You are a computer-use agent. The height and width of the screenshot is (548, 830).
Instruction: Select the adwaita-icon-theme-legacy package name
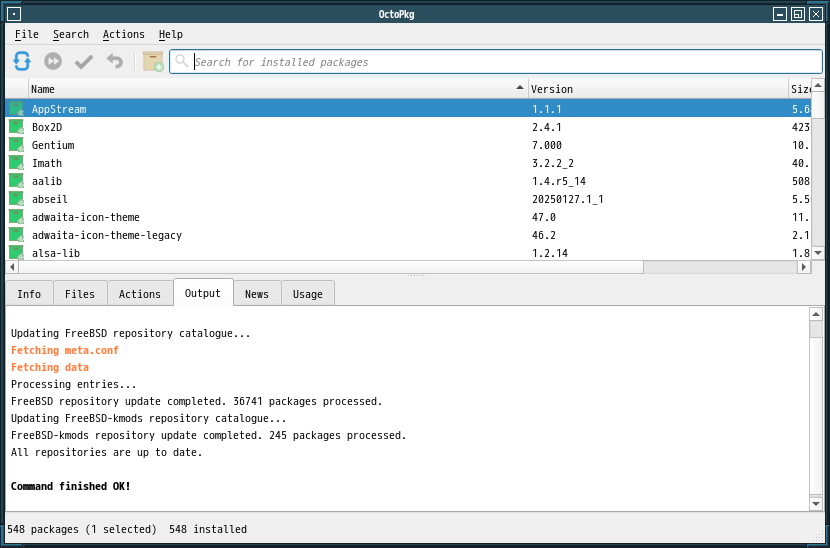pos(107,235)
